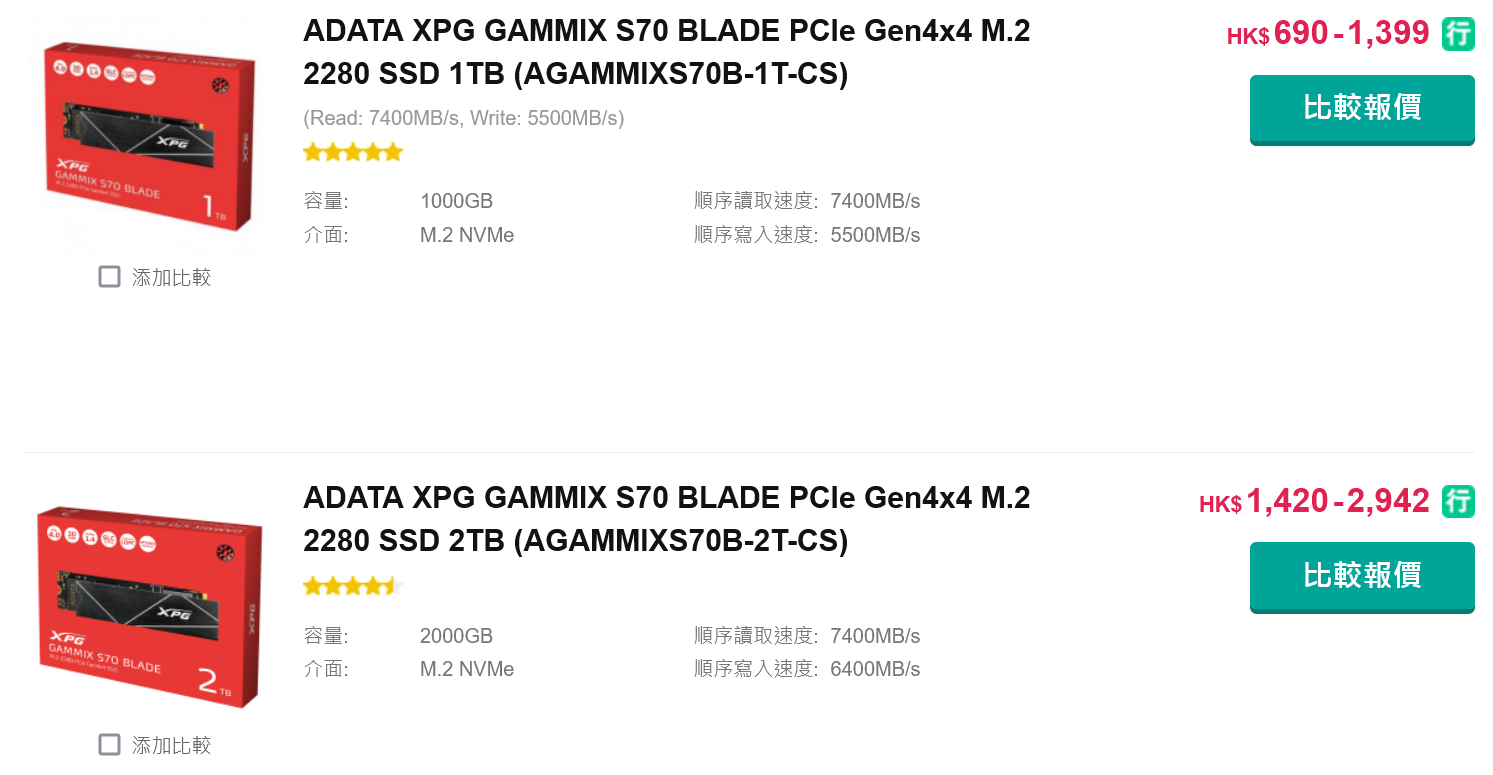Click the five-star rating of the 1TB SSD

tap(353, 152)
